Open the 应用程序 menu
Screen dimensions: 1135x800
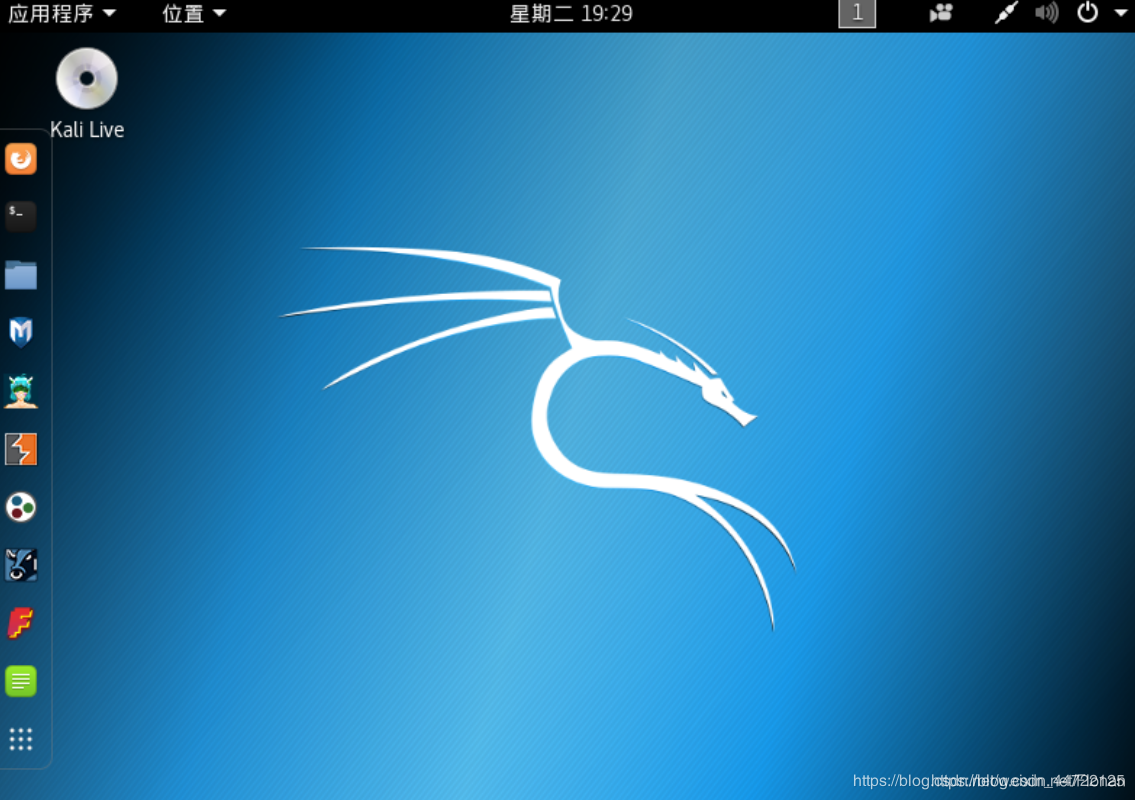[x=62, y=13]
